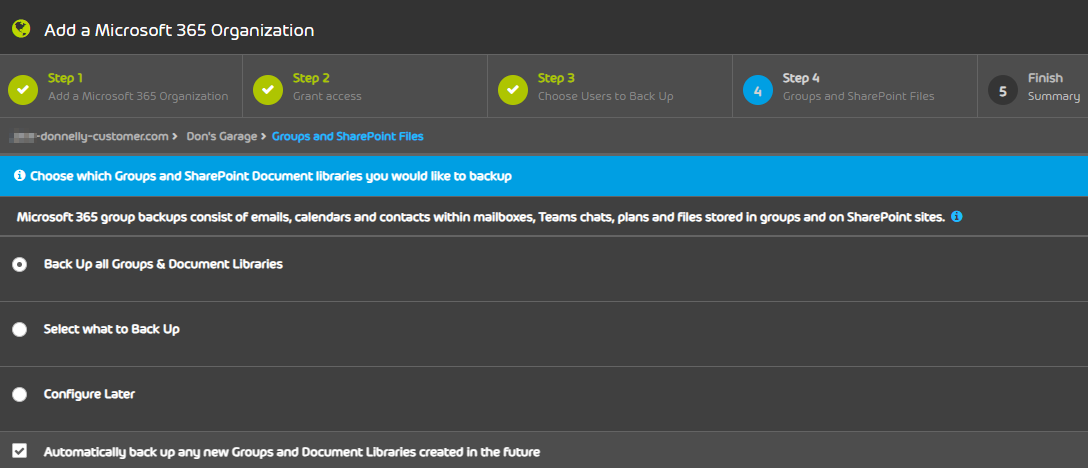Jump to Finish Summary step
This screenshot has height=468, width=1088.
click(1054, 87)
